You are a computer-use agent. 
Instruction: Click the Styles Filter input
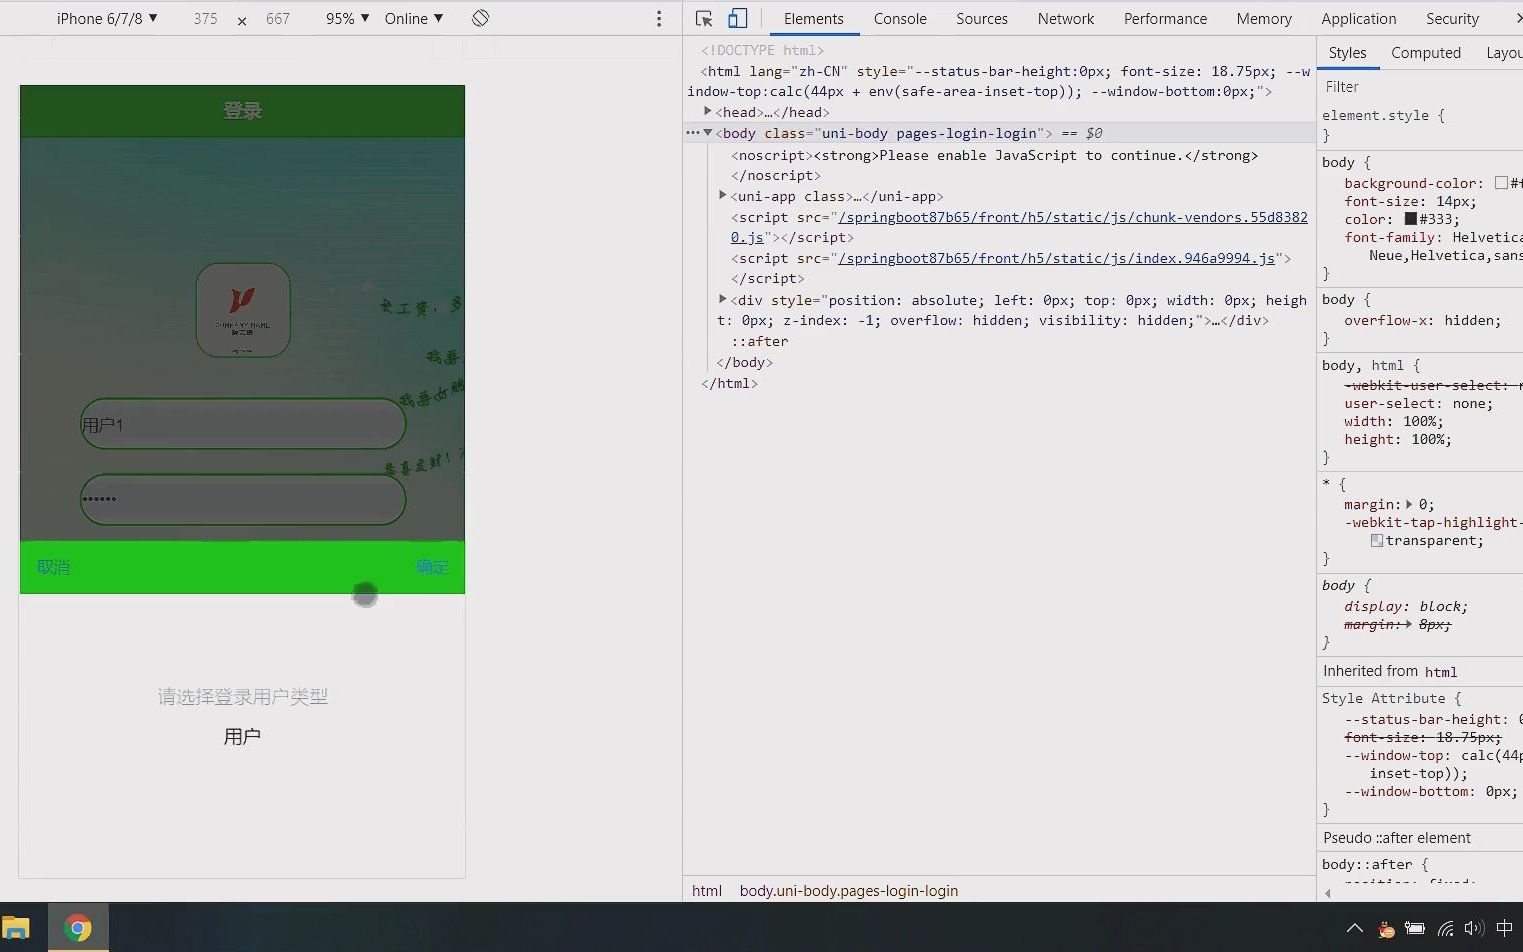click(x=1420, y=87)
